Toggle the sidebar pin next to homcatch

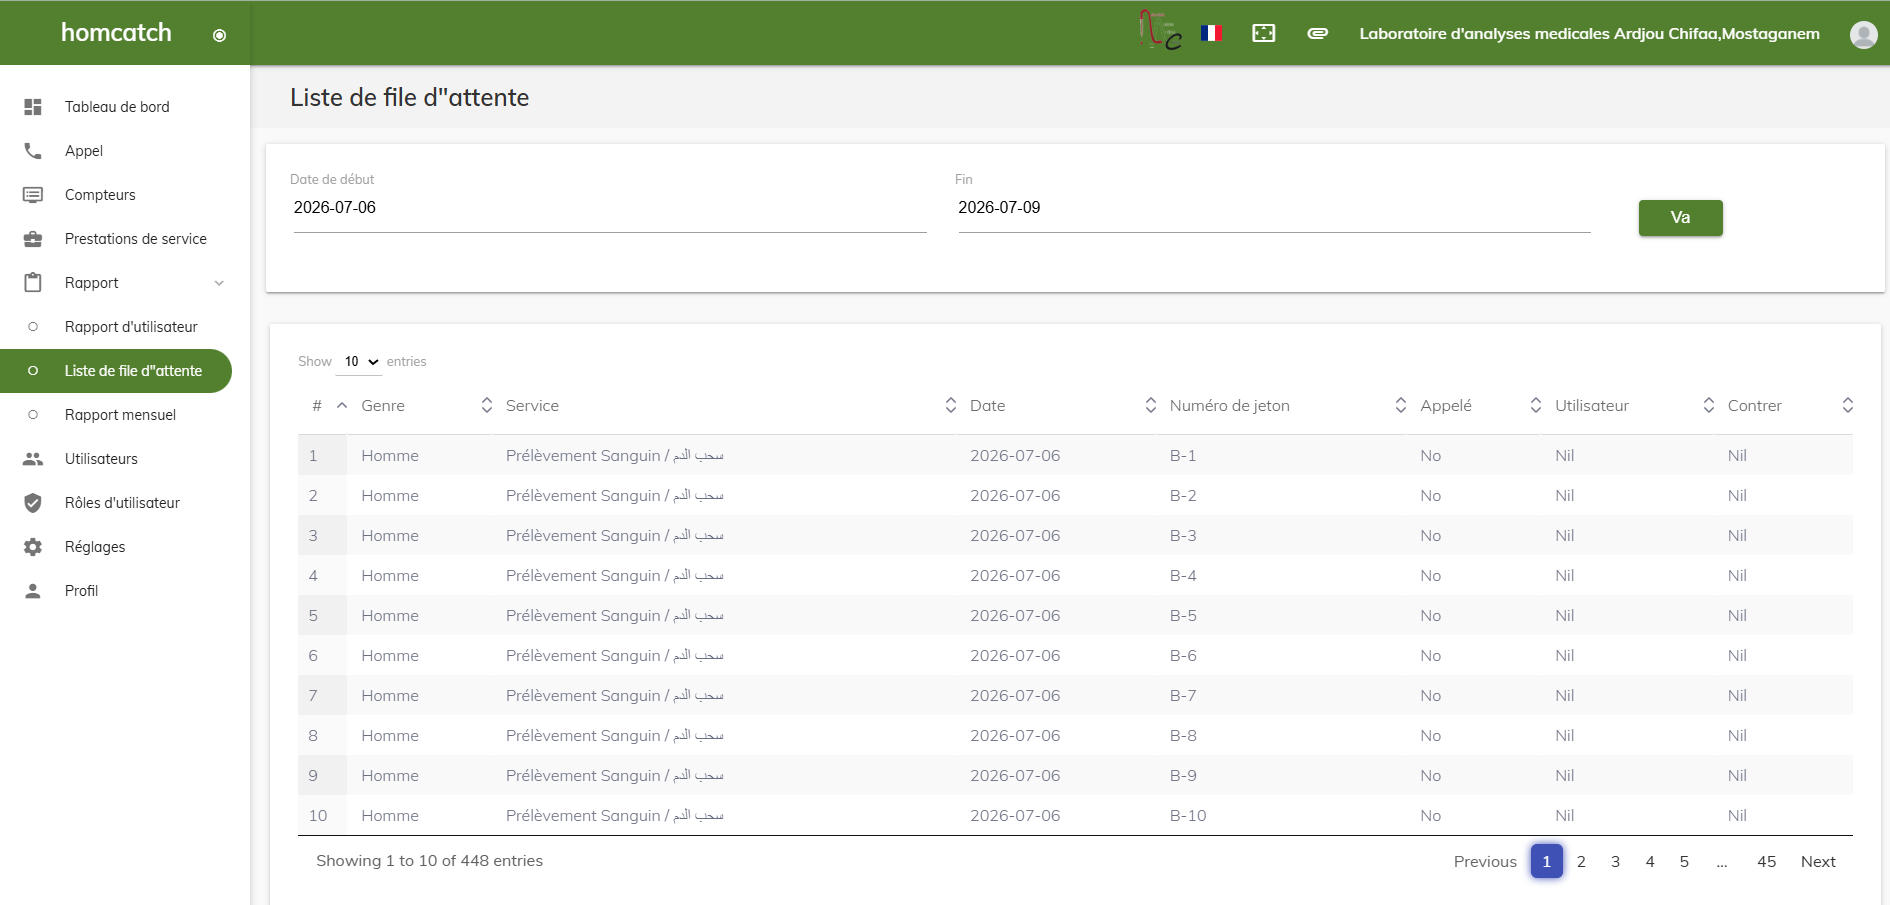tap(220, 35)
